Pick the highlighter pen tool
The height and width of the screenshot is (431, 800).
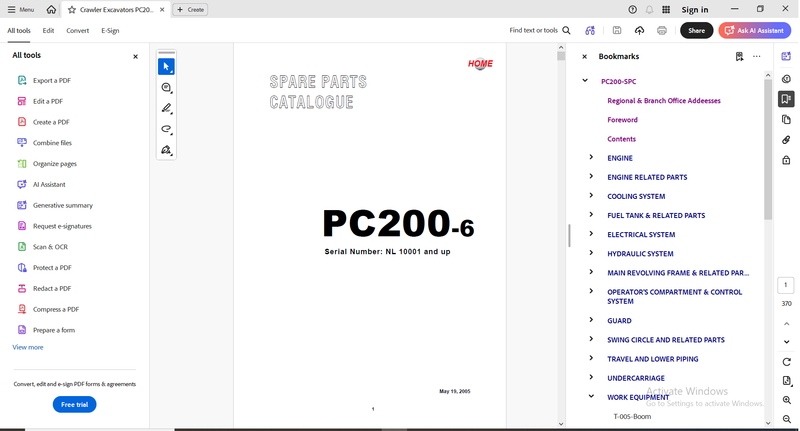click(166, 108)
